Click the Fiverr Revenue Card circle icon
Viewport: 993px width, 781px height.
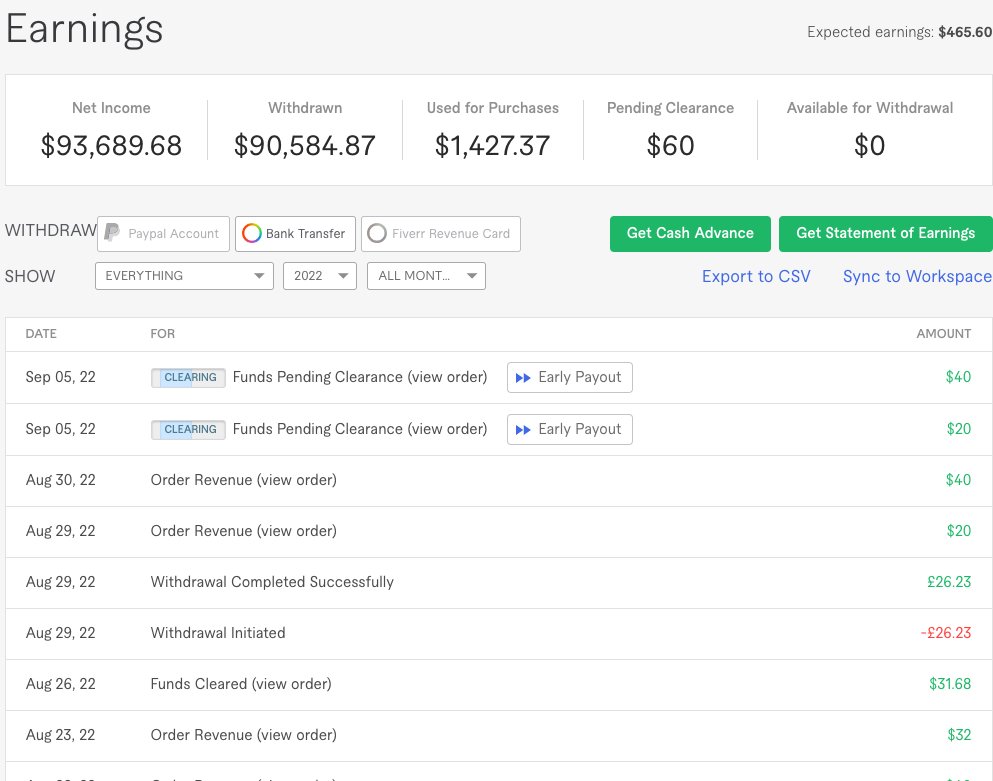pyautogui.click(x=377, y=233)
